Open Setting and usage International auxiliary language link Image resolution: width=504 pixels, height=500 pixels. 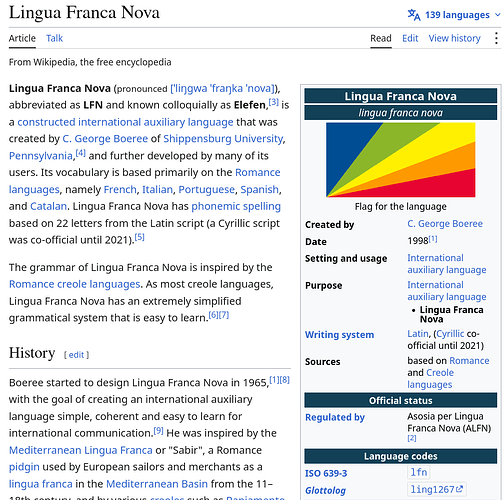coord(447,264)
